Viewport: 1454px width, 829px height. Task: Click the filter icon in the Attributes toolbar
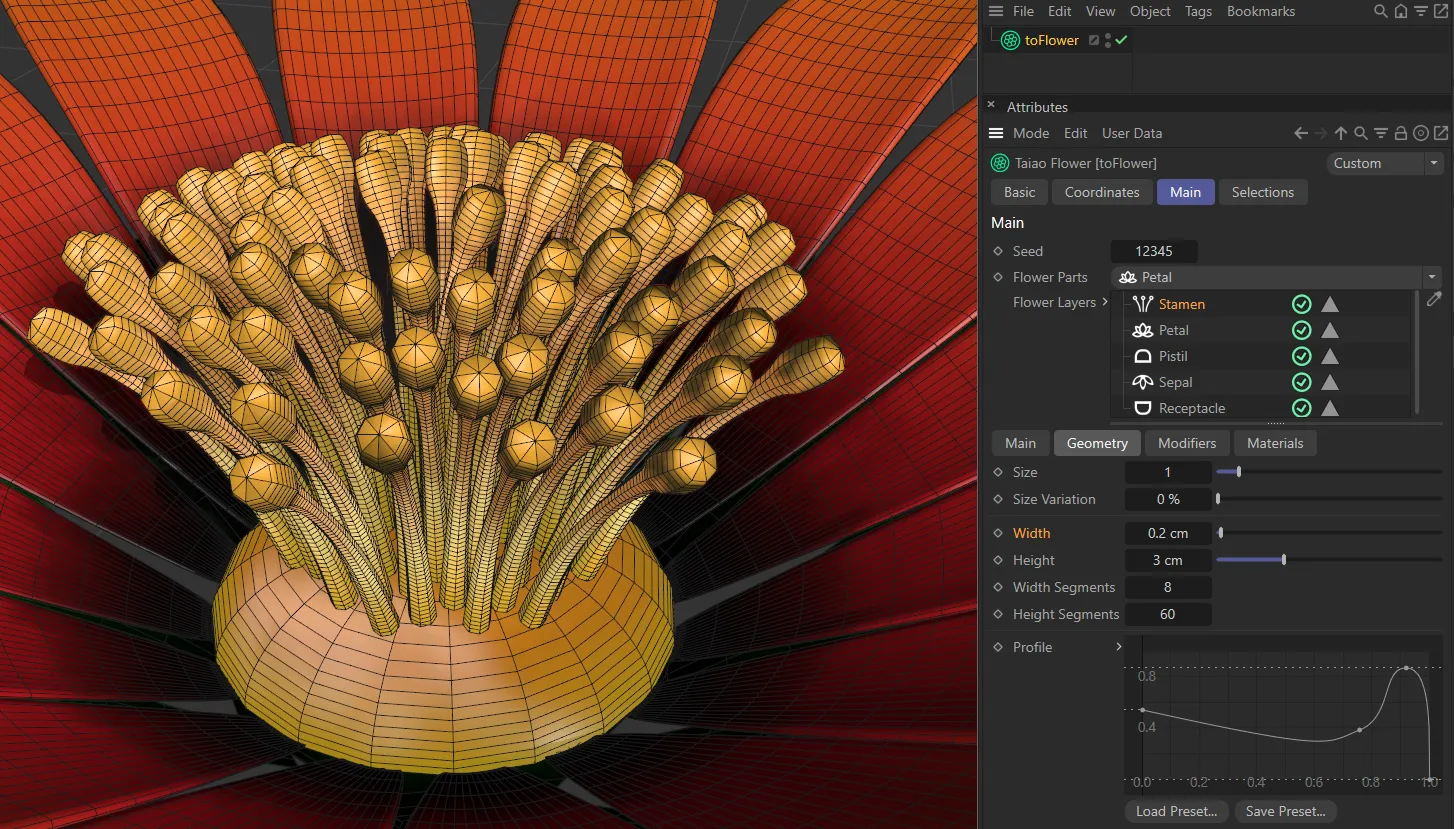pos(1381,132)
